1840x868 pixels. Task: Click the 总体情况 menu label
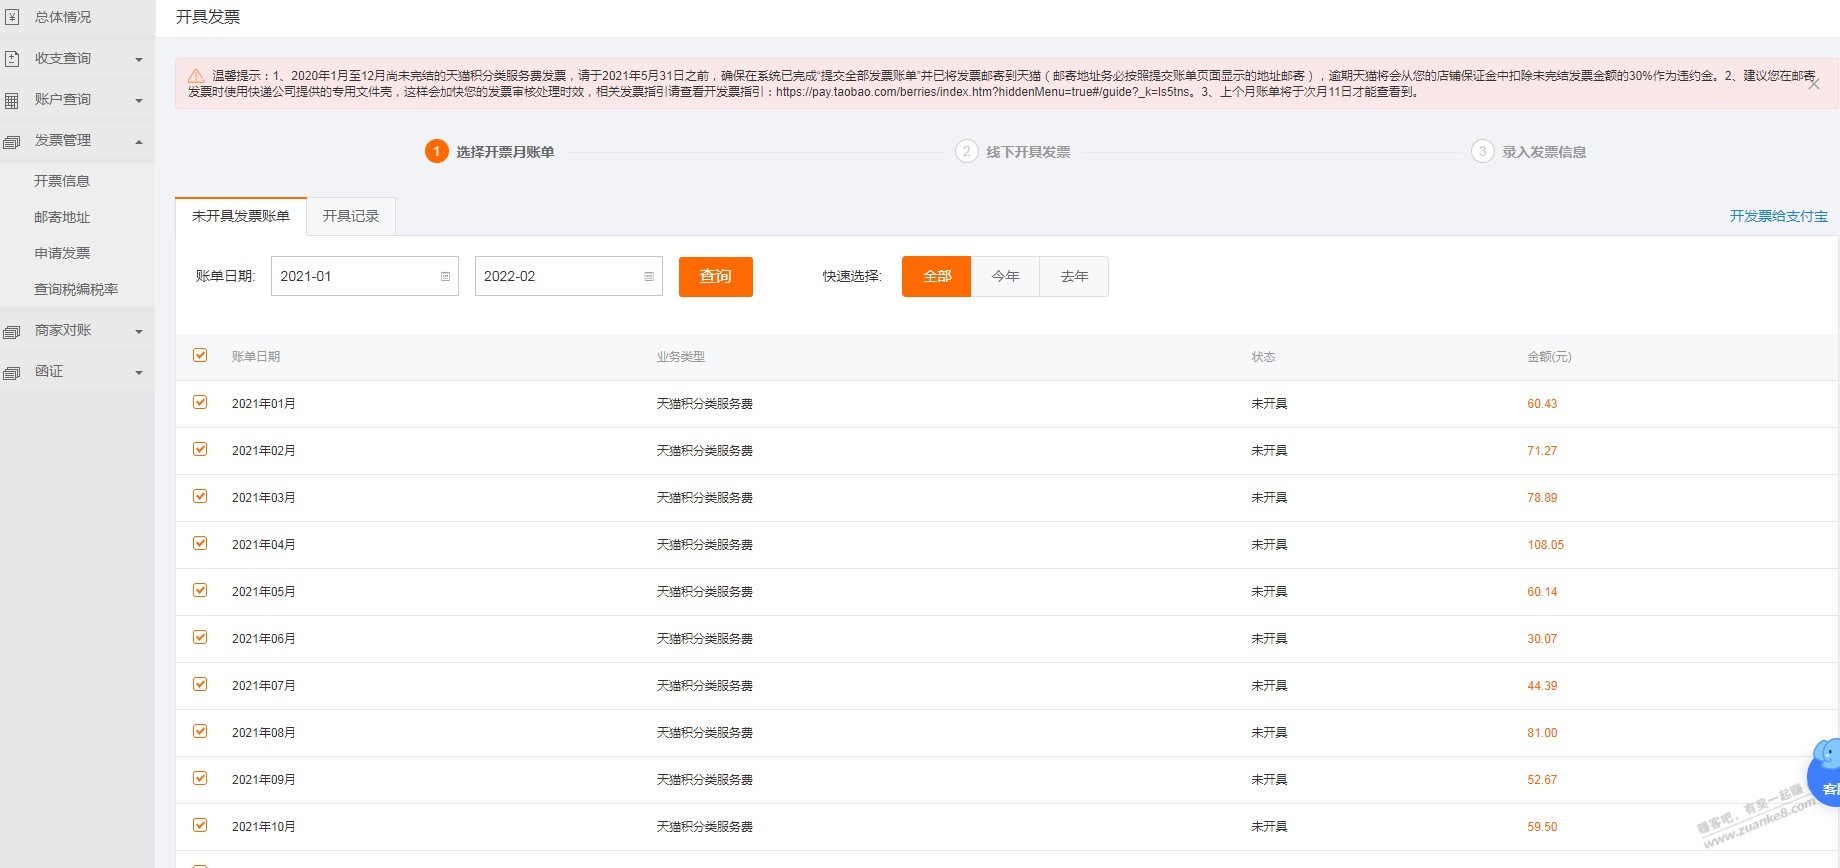click(x=63, y=17)
